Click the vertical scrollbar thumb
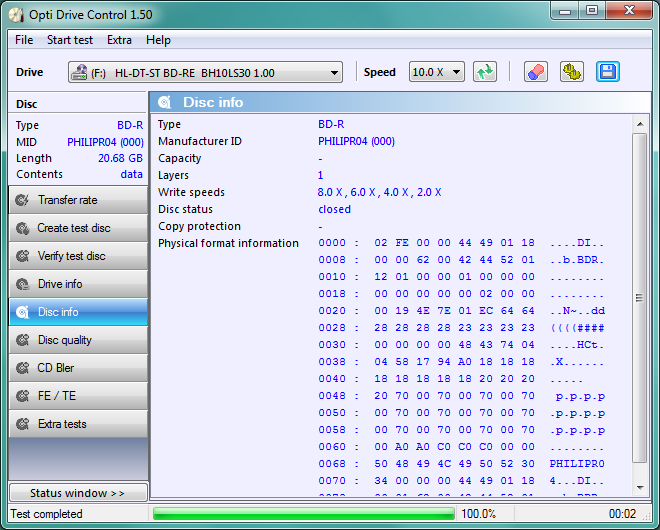 [640, 298]
